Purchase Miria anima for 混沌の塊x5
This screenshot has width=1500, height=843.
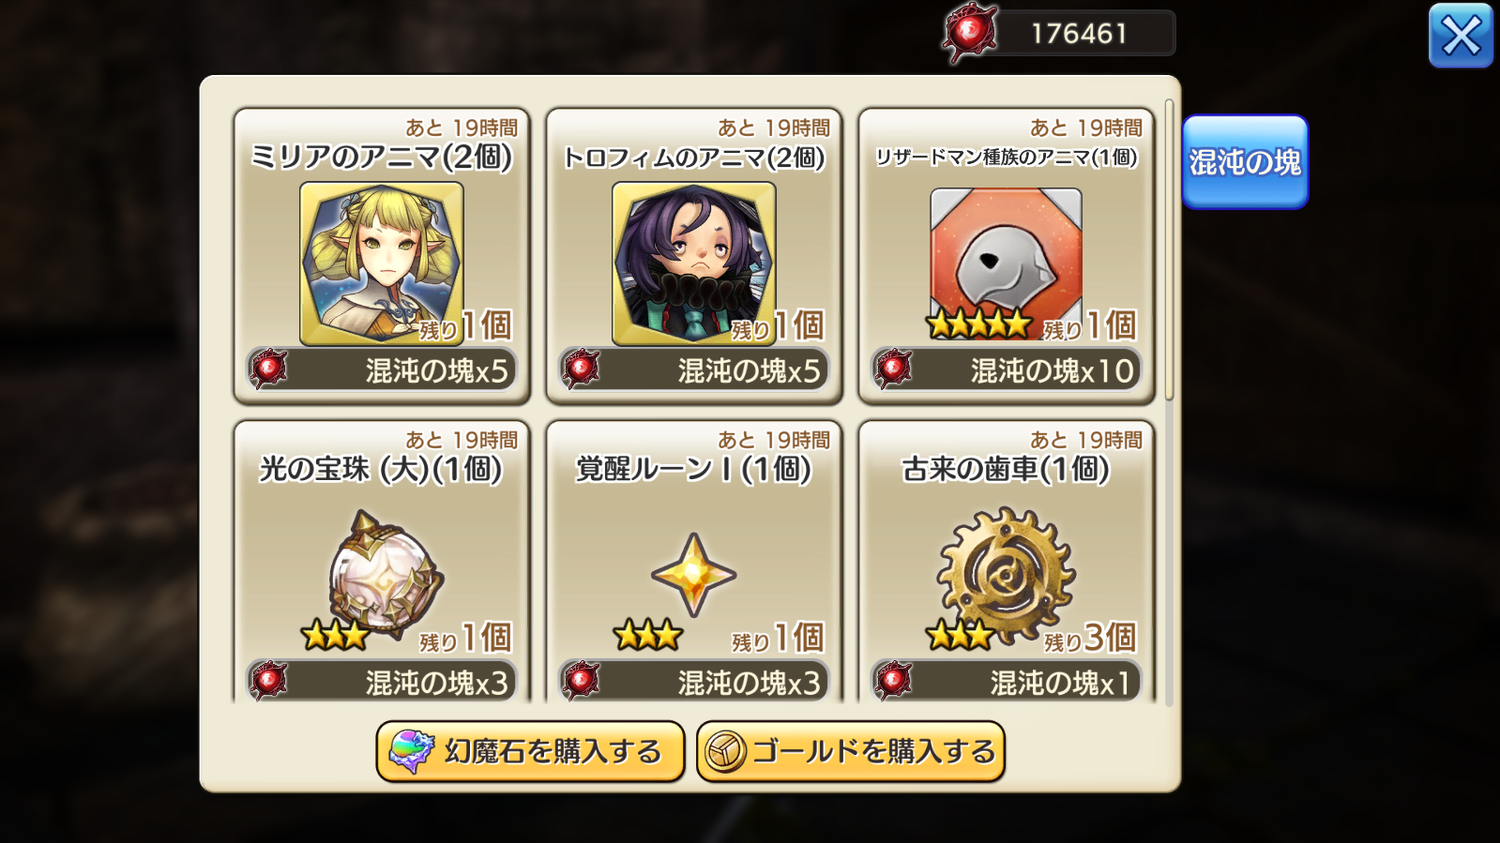pos(381,370)
